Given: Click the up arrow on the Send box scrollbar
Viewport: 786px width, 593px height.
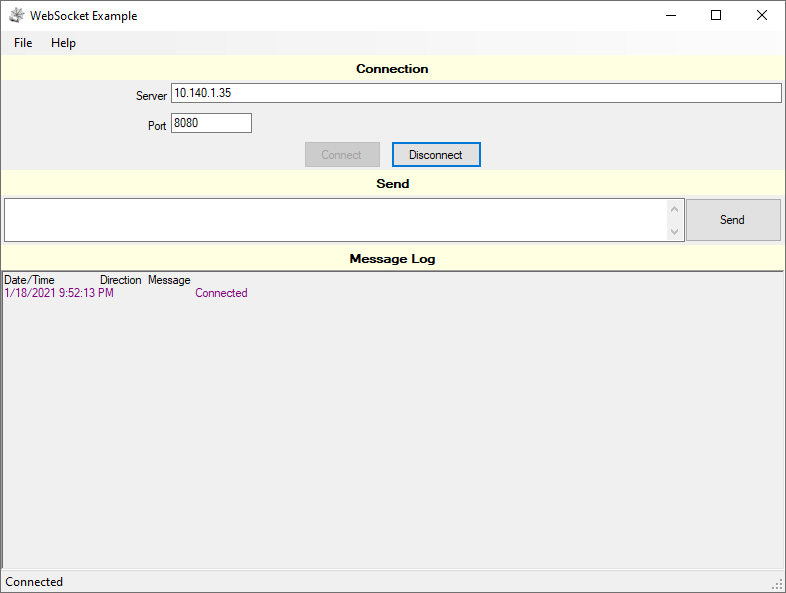Looking at the screenshot, I should pos(675,209).
